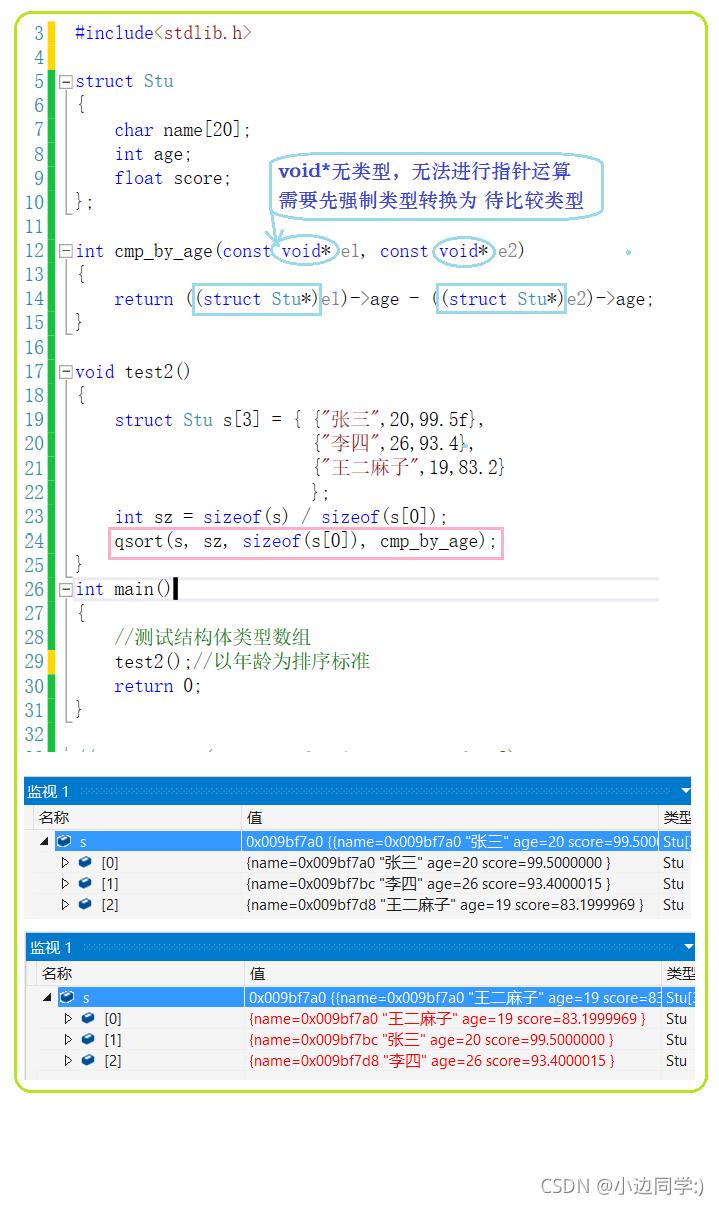Click the cube icon of [1] 李四 row
The width and height of the screenshot is (719, 1206).
85,884
